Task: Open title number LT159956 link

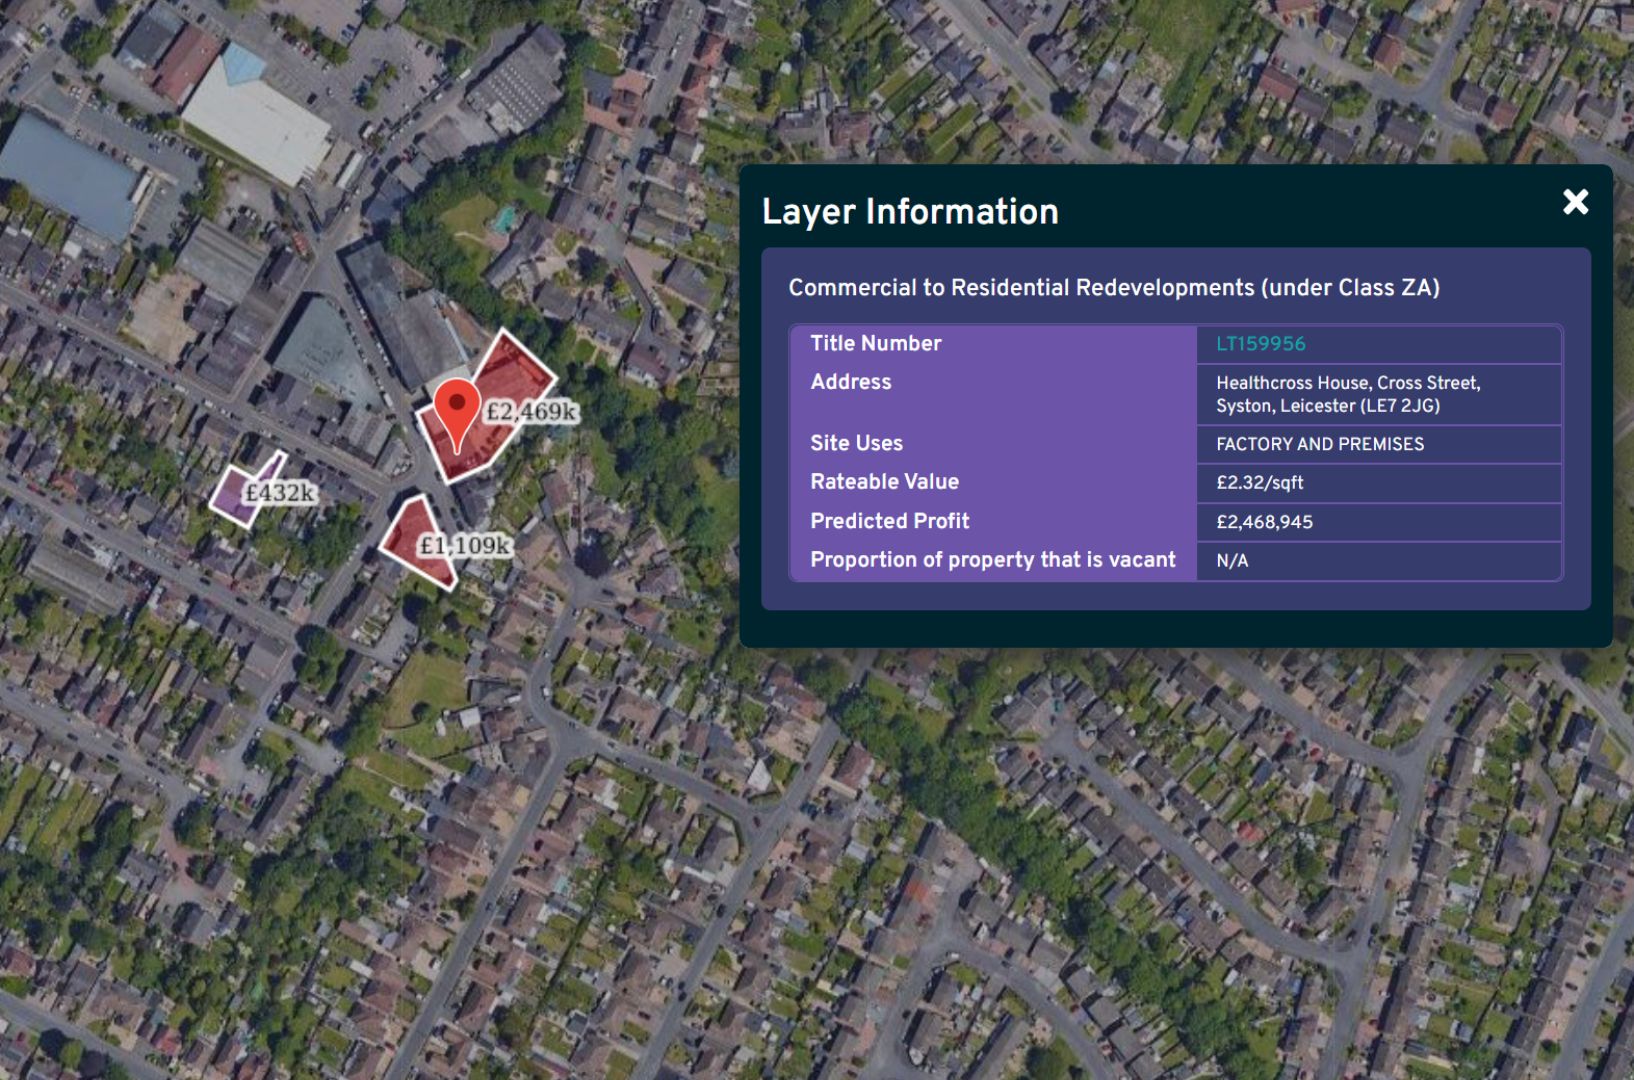Action: (x=1260, y=344)
